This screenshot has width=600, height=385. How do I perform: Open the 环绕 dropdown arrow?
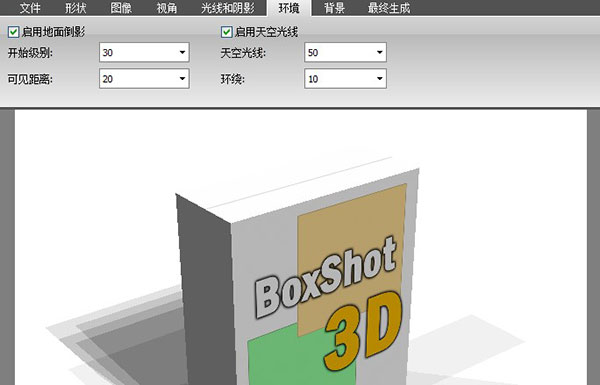point(380,79)
